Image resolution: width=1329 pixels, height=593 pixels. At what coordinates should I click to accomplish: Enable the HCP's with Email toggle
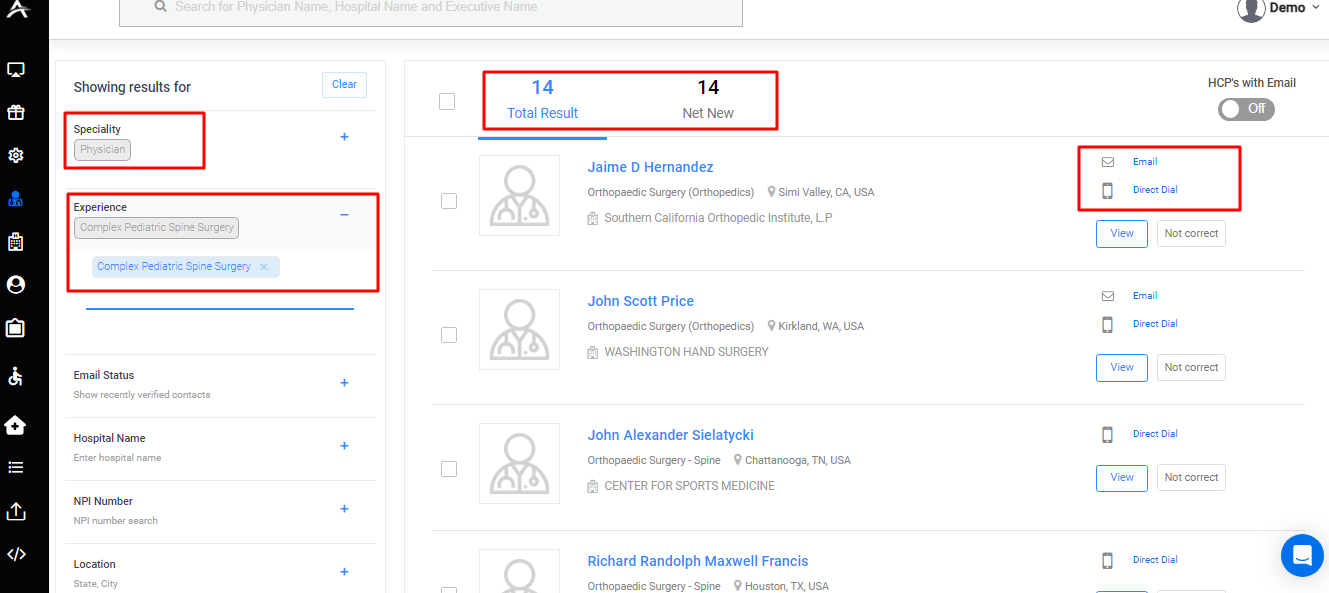tap(1246, 109)
